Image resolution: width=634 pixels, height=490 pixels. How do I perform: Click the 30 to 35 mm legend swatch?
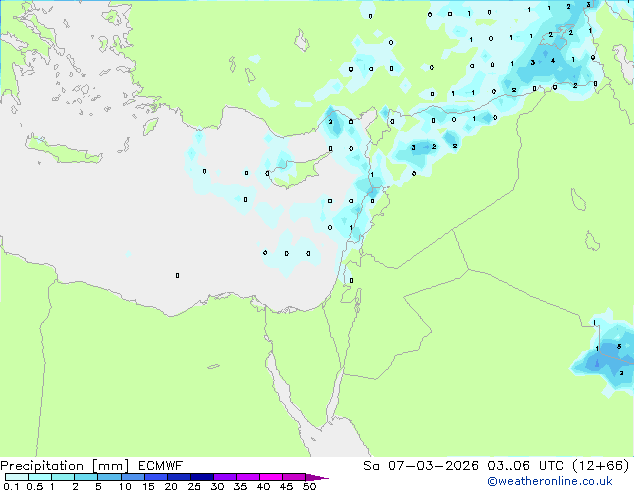(x=225, y=477)
